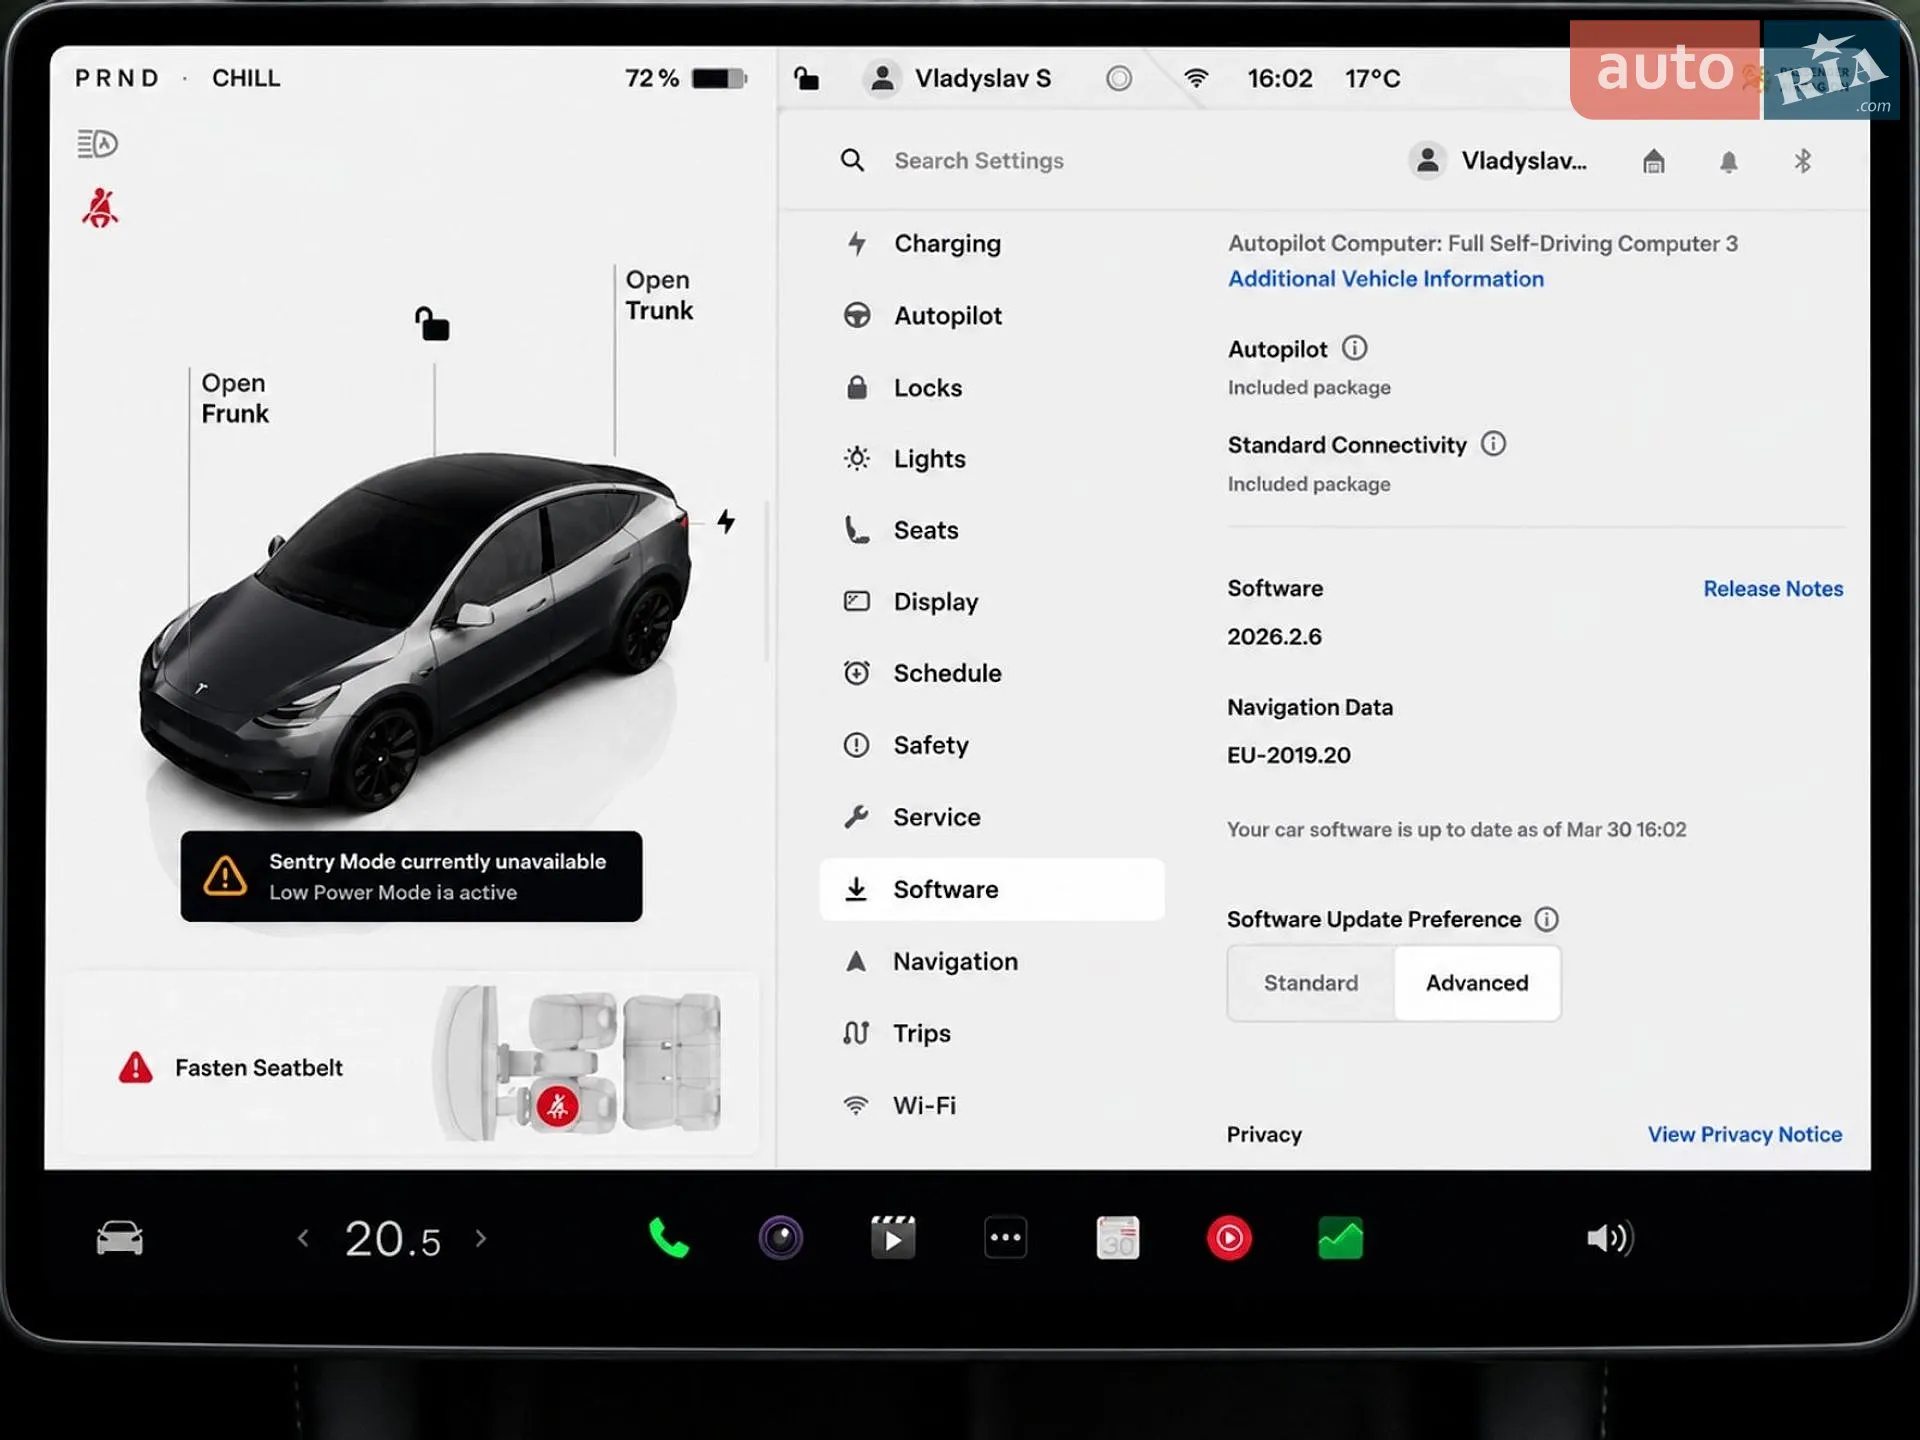This screenshot has width=1920, height=1440.
Task: Open the Vladyslav... profile selector in settings
Action: pyautogui.click(x=1498, y=160)
